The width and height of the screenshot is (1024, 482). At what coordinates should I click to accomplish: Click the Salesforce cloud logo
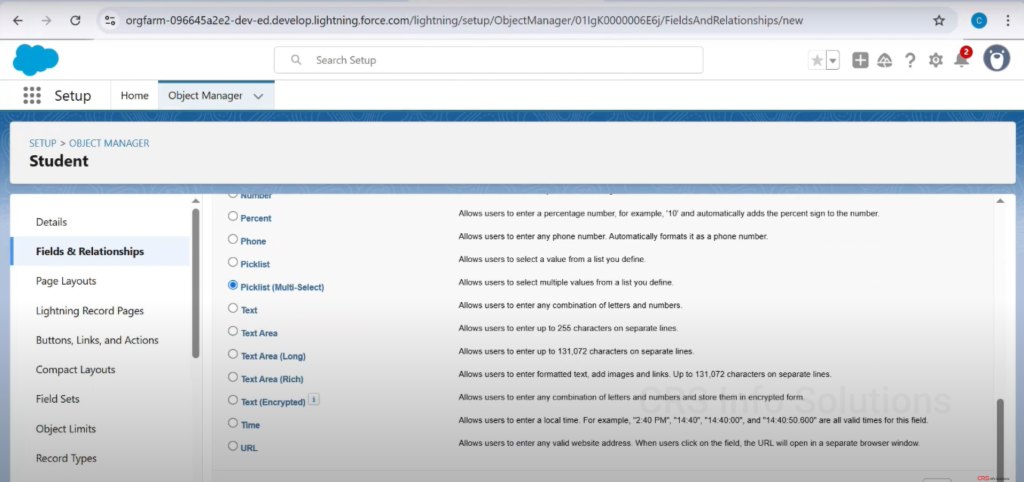pyautogui.click(x=35, y=60)
